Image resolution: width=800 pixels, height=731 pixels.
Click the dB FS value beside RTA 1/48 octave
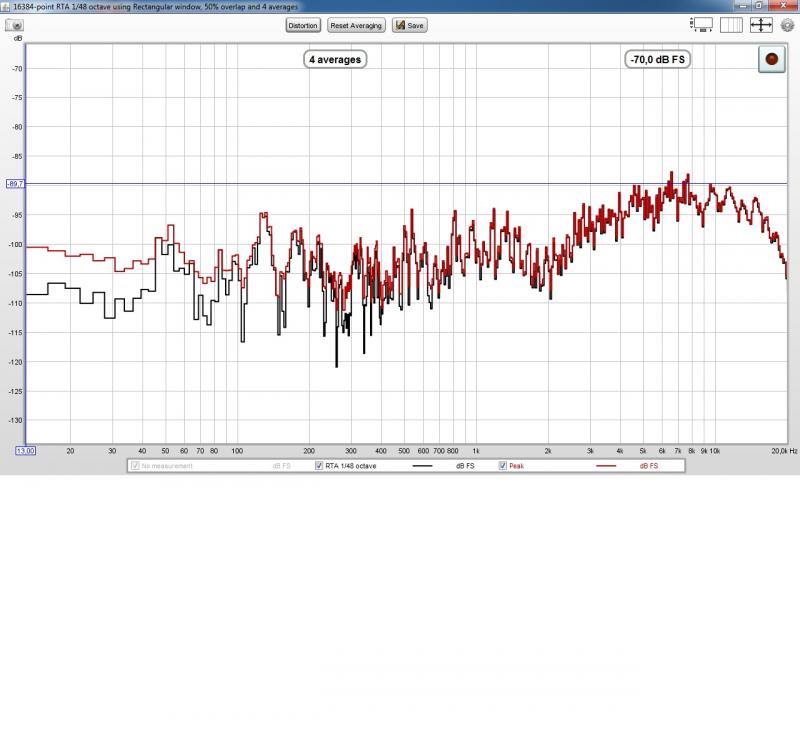pyautogui.click(x=465, y=466)
